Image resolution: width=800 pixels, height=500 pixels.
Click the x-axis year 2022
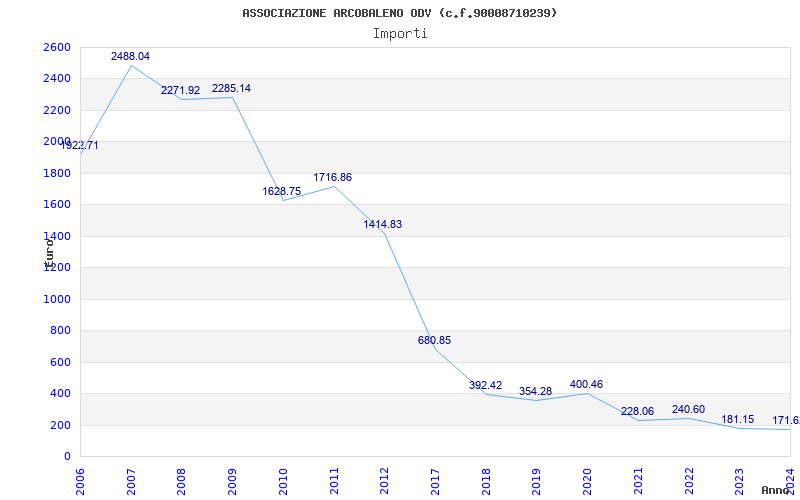pyautogui.click(x=689, y=482)
